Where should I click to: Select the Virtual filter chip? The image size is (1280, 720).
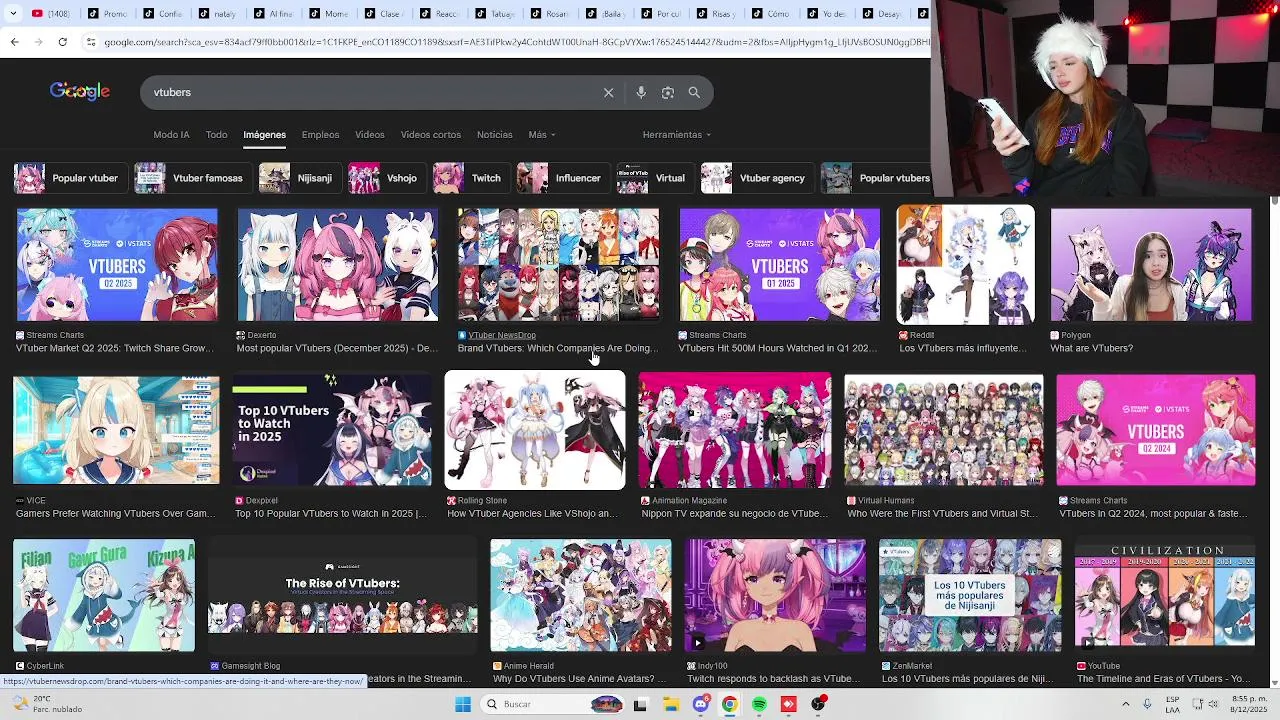[x=655, y=178]
